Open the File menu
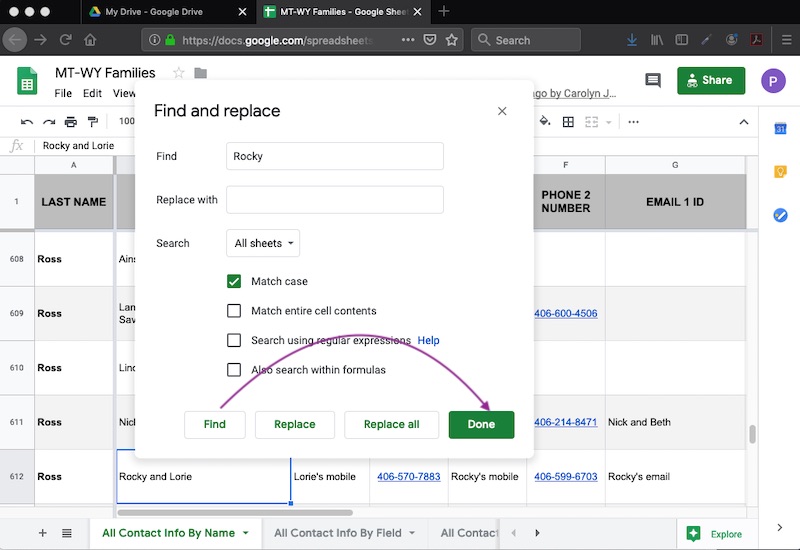 coord(63,93)
